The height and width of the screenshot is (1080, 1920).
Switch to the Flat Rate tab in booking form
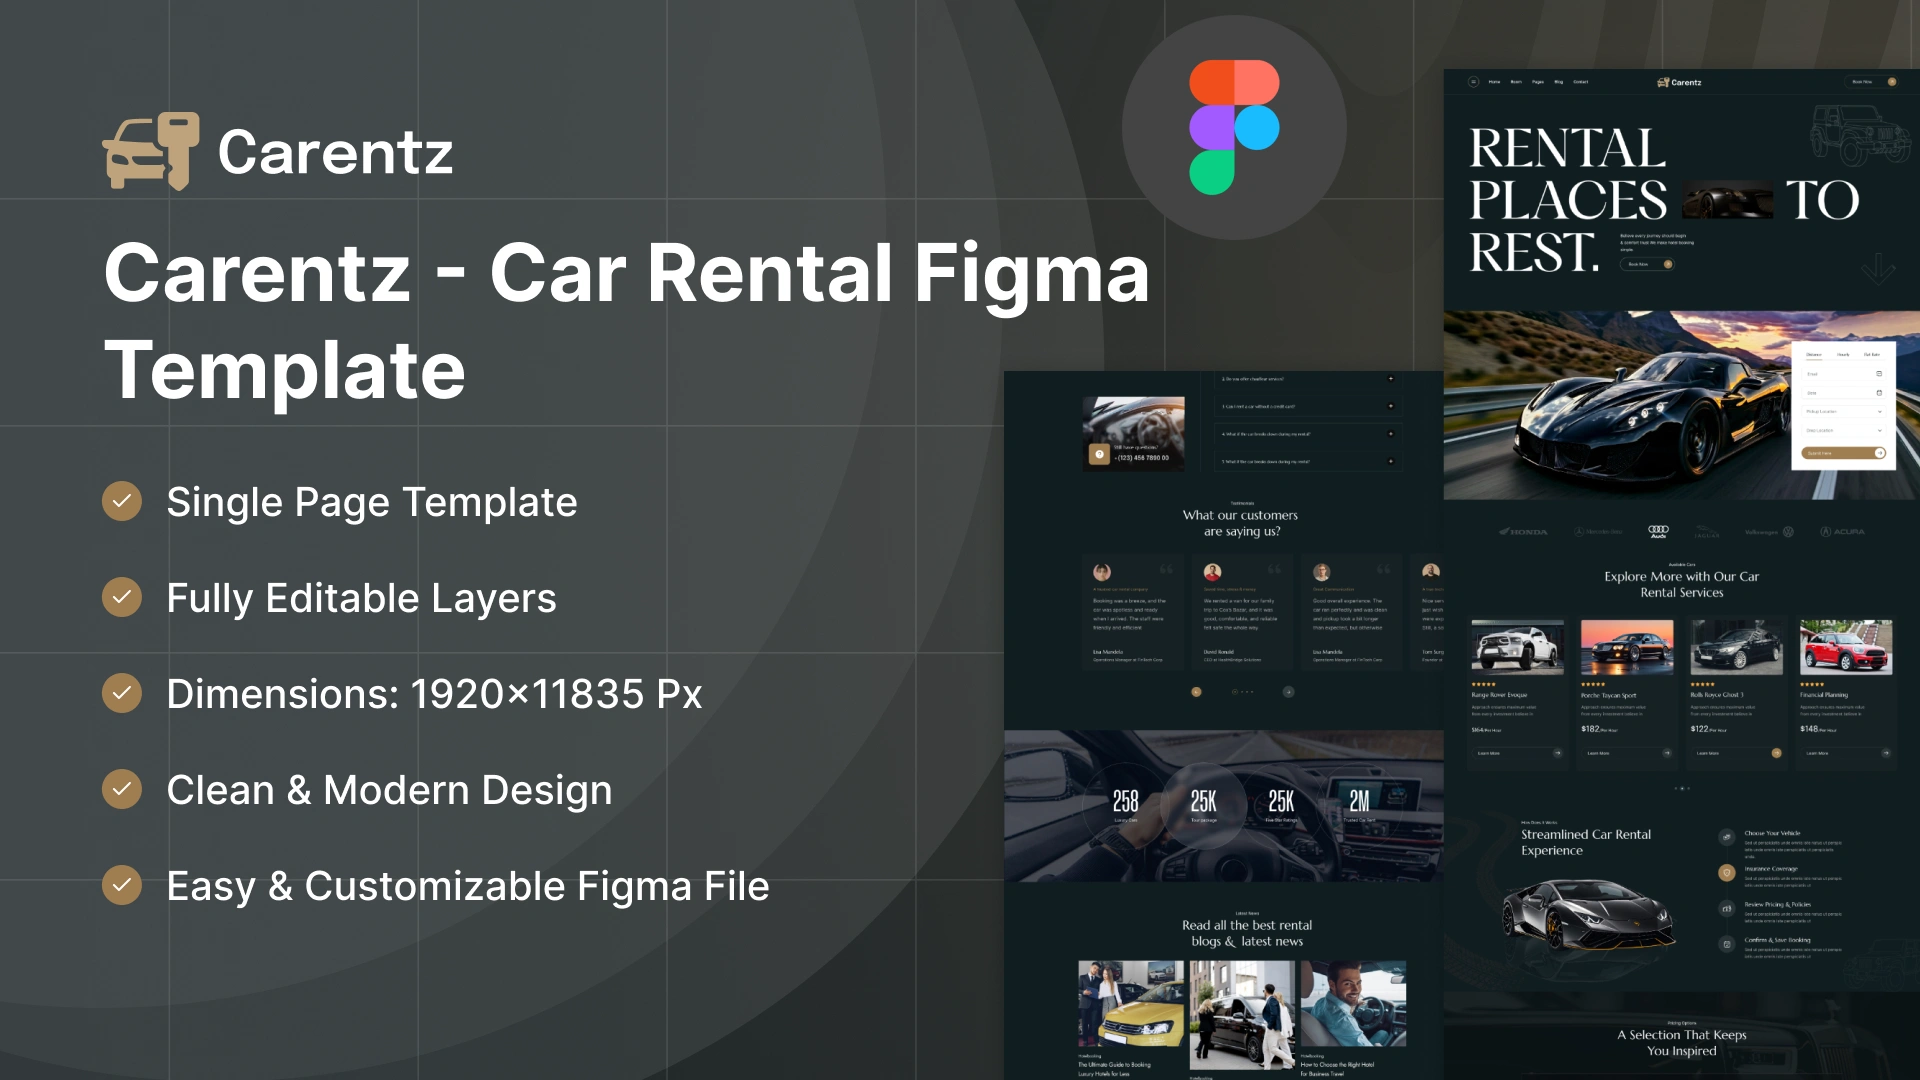[x=1872, y=354]
